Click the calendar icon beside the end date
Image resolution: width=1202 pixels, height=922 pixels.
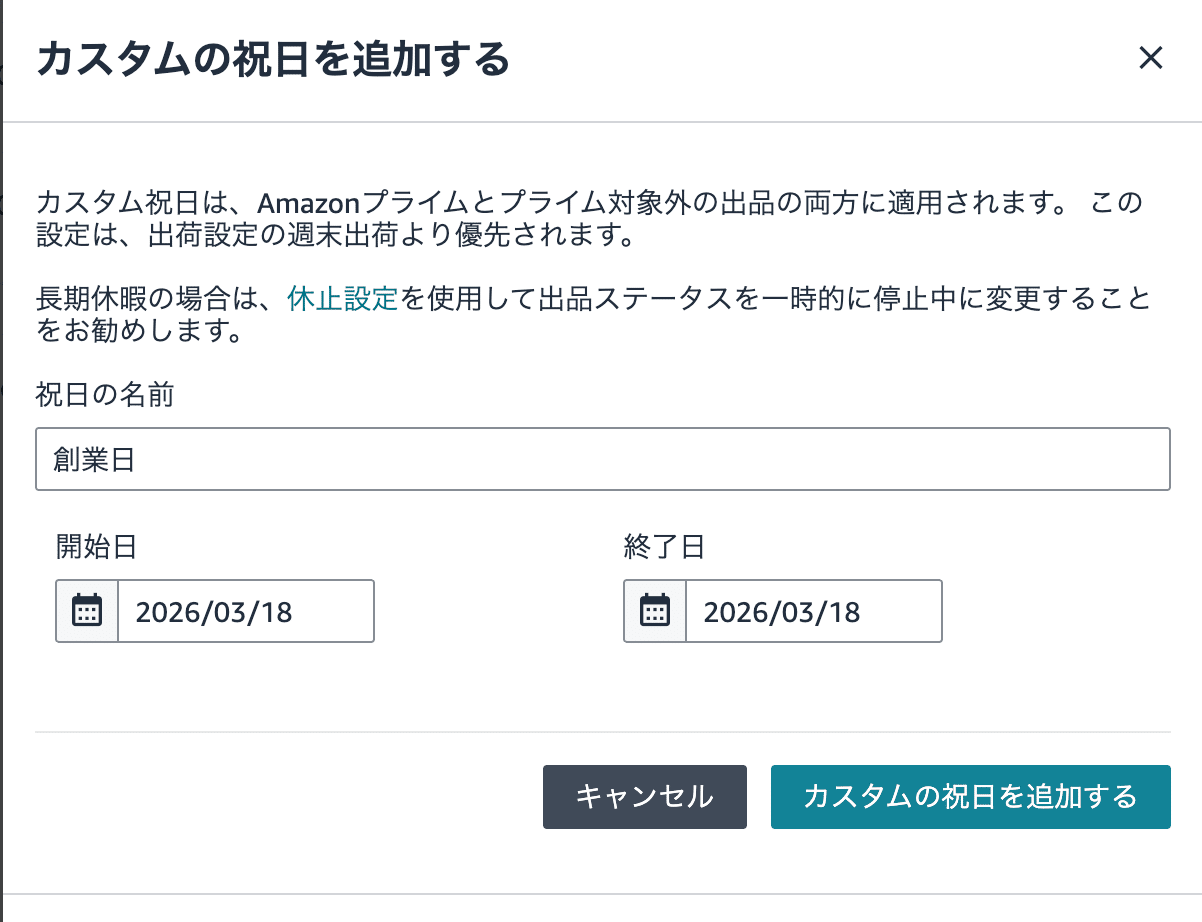point(655,611)
